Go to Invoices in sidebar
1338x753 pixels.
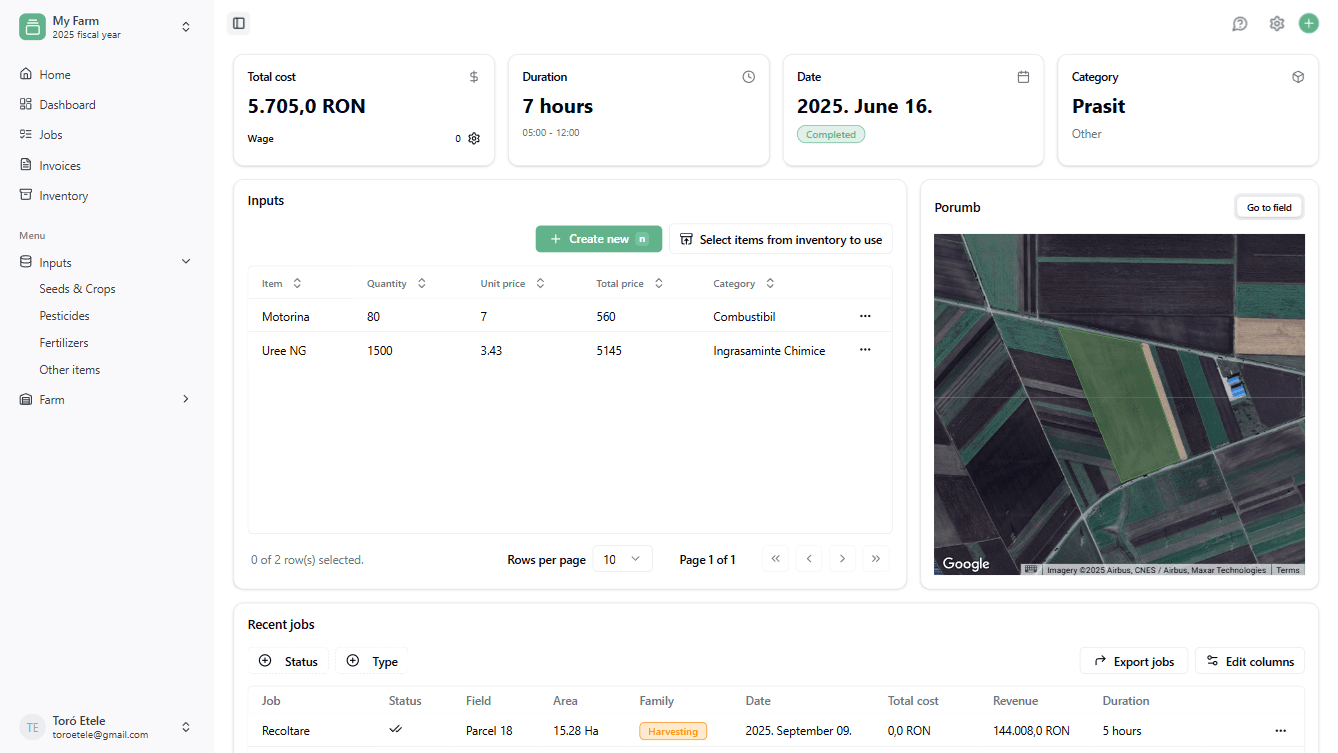pos(60,166)
